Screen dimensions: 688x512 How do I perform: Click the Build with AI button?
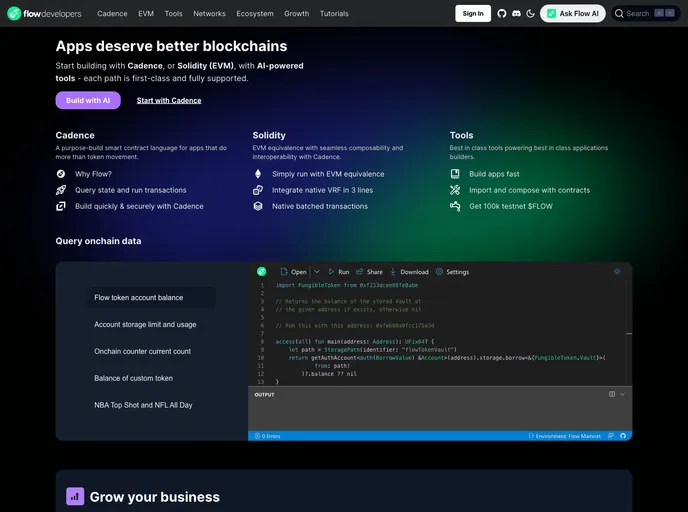pyautogui.click(x=88, y=100)
